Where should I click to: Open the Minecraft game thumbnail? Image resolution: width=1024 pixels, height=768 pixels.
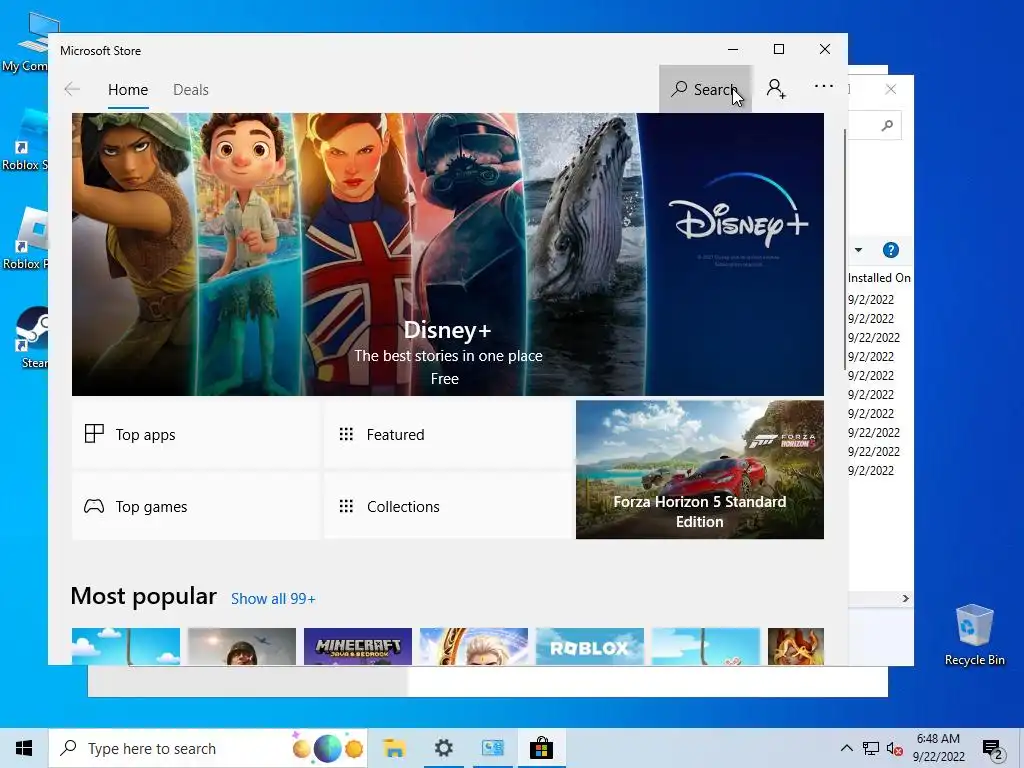tap(358, 647)
